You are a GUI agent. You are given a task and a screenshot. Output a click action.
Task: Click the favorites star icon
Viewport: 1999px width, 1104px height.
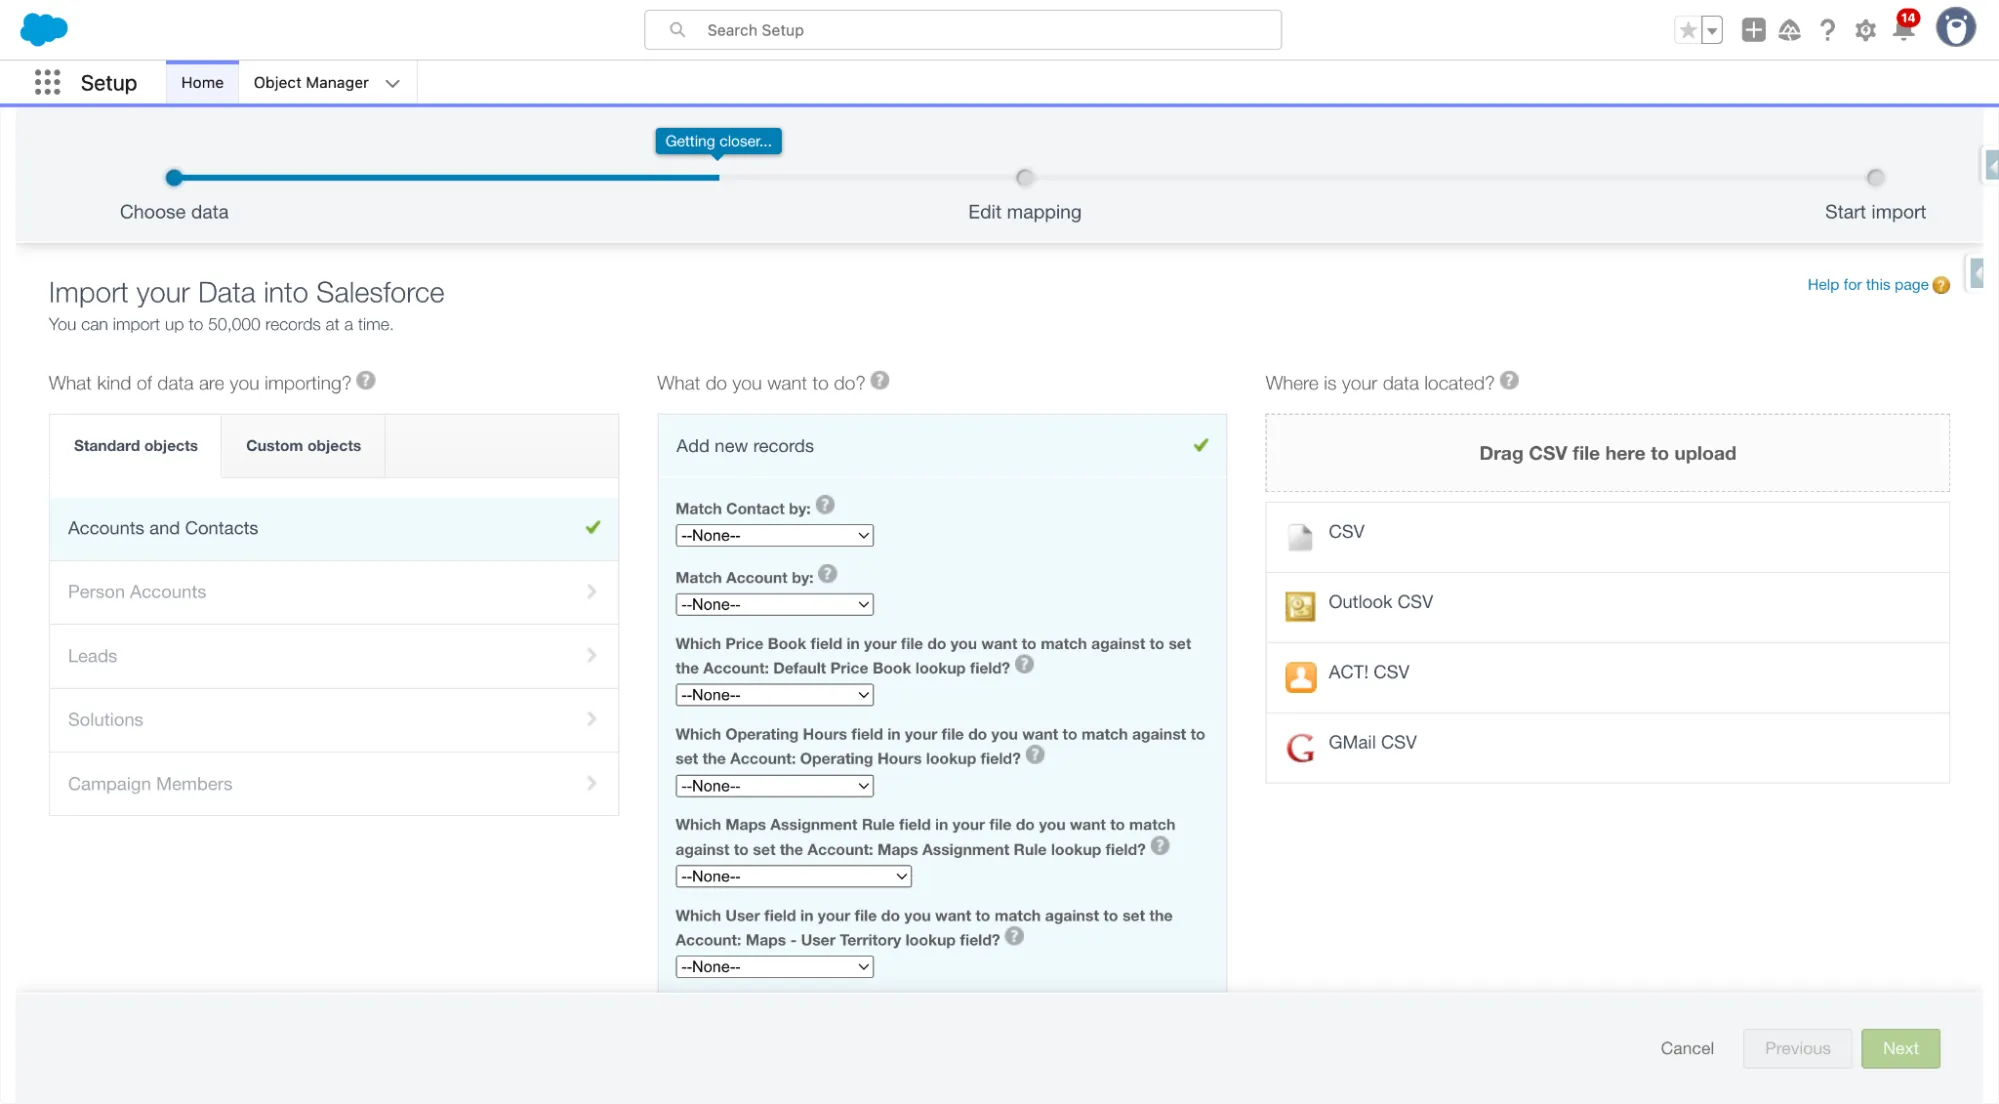tap(1687, 30)
